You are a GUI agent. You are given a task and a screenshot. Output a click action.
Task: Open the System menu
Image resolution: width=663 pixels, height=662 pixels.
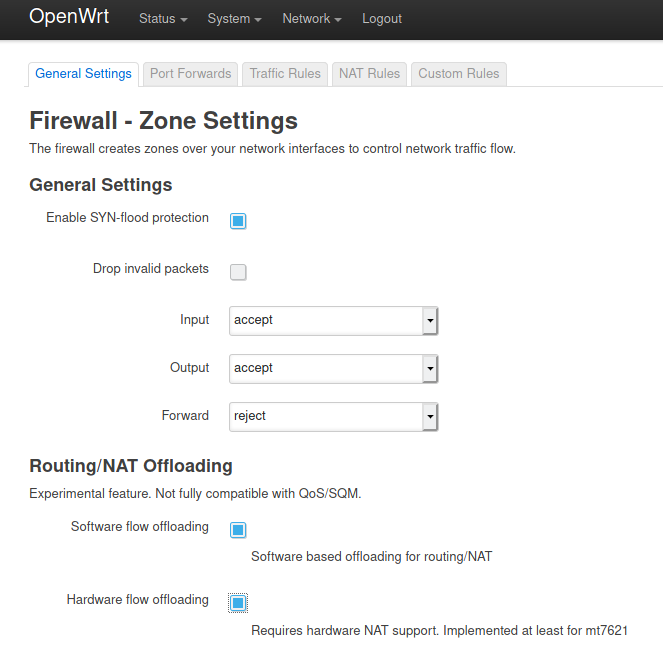click(x=234, y=19)
